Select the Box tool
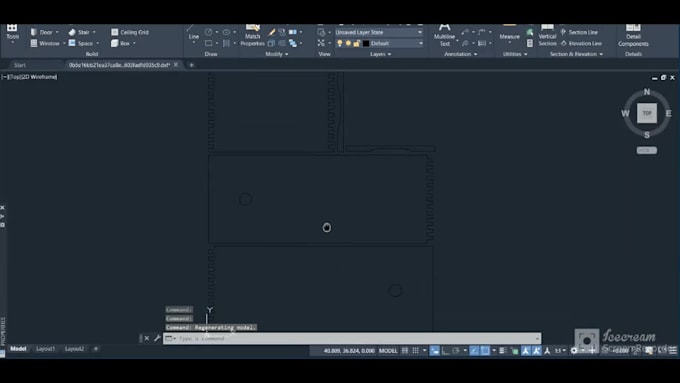The height and width of the screenshot is (383, 680). [x=120, y=43]
